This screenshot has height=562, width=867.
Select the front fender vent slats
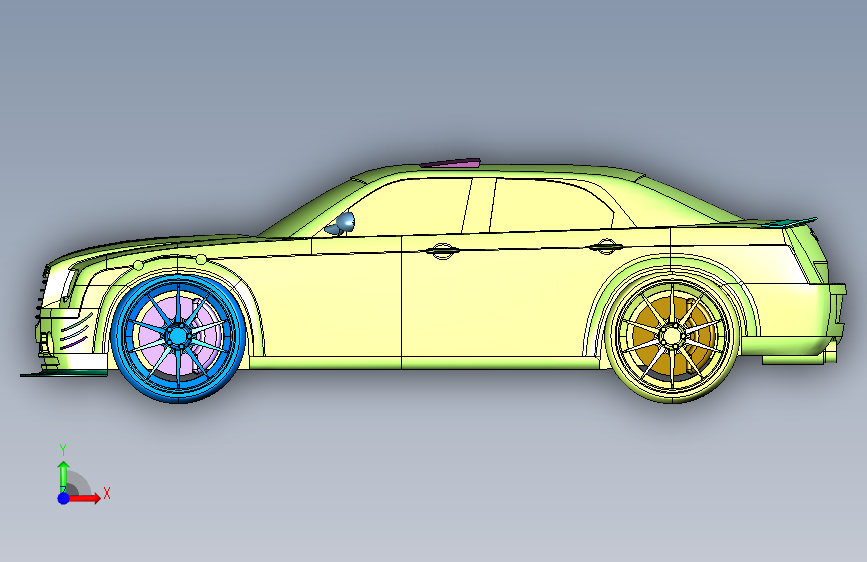[76, 331]
